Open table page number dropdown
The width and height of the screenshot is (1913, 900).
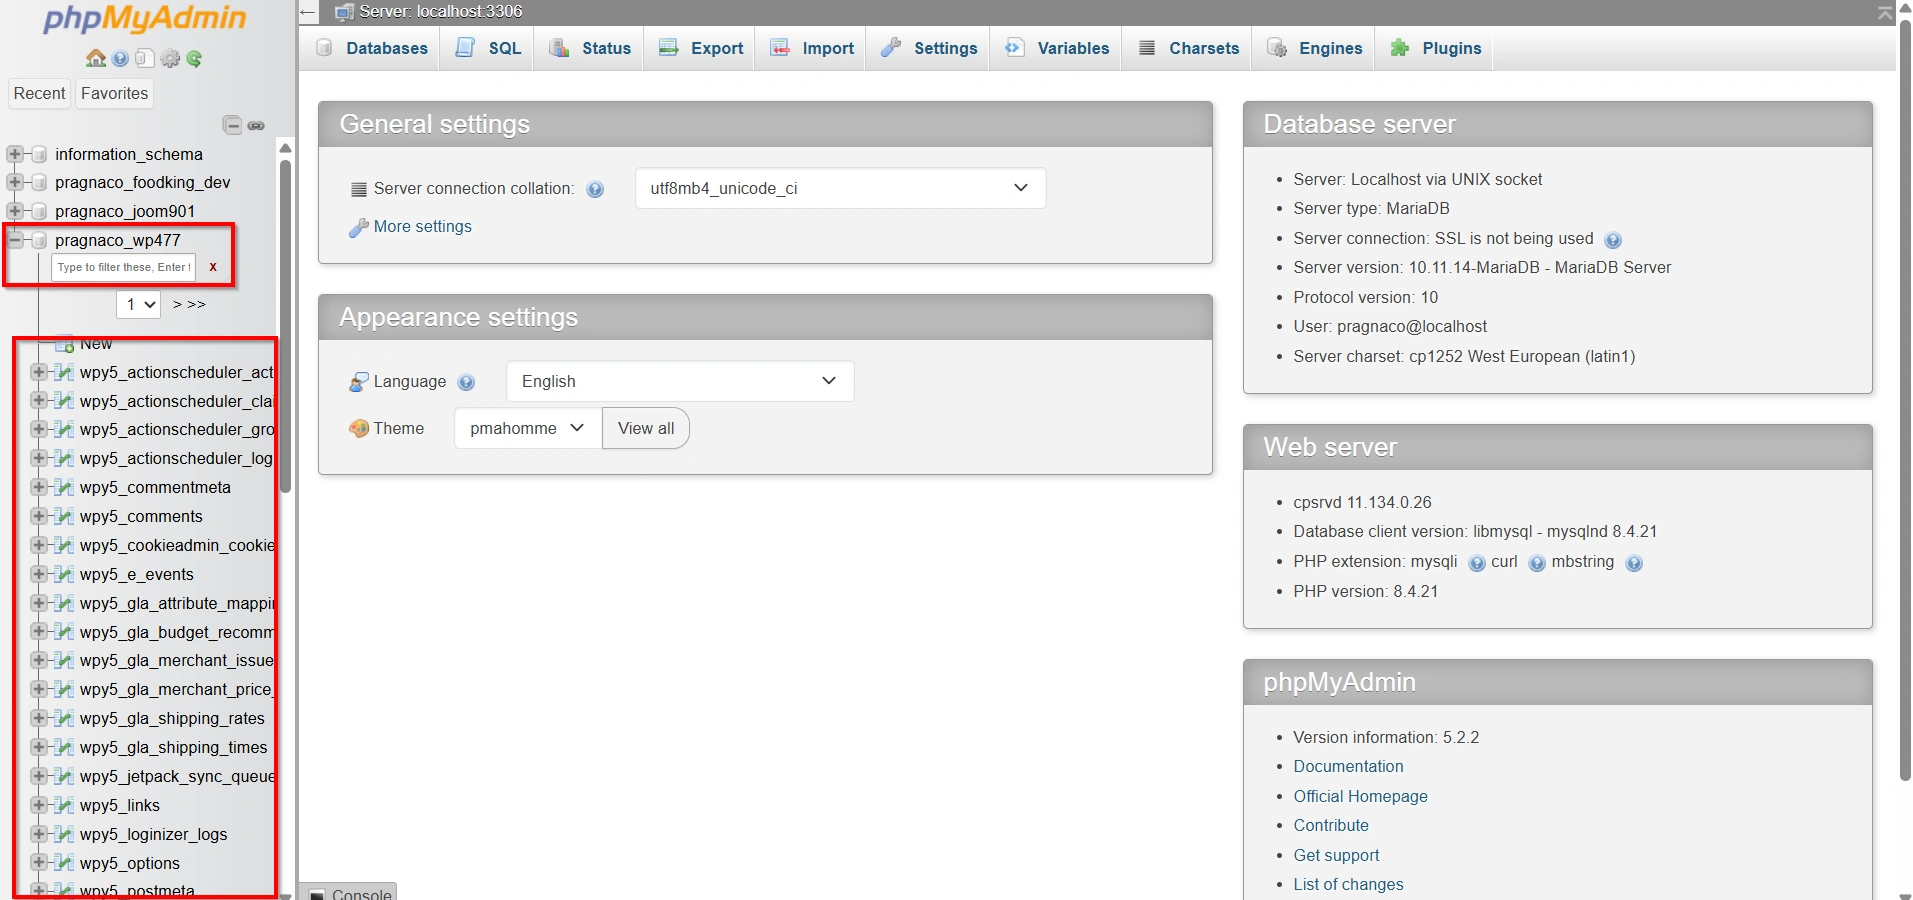tap(139, 304)
